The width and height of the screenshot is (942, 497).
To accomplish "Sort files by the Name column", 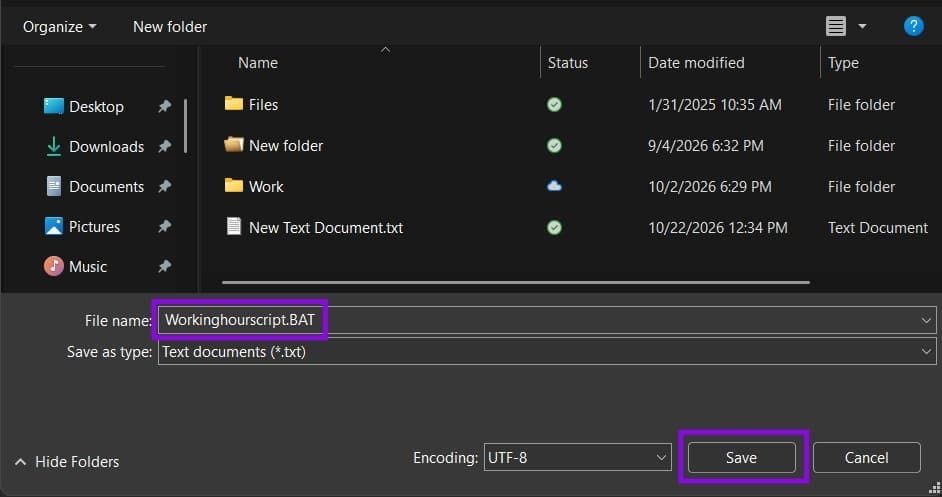I will [258, 63].
